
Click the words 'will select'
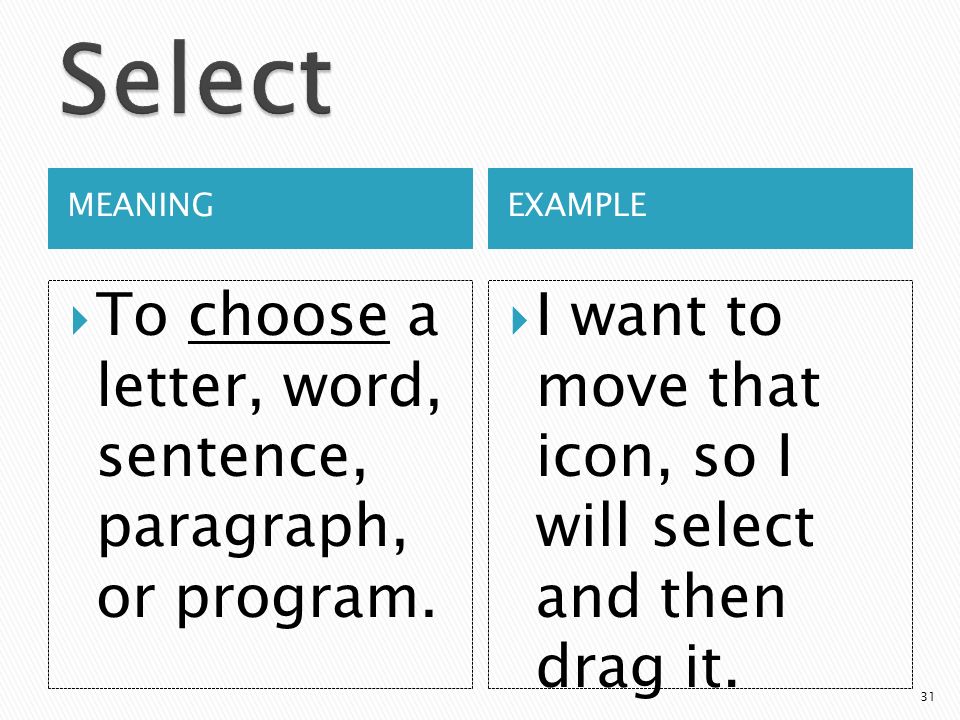(675, 527)
